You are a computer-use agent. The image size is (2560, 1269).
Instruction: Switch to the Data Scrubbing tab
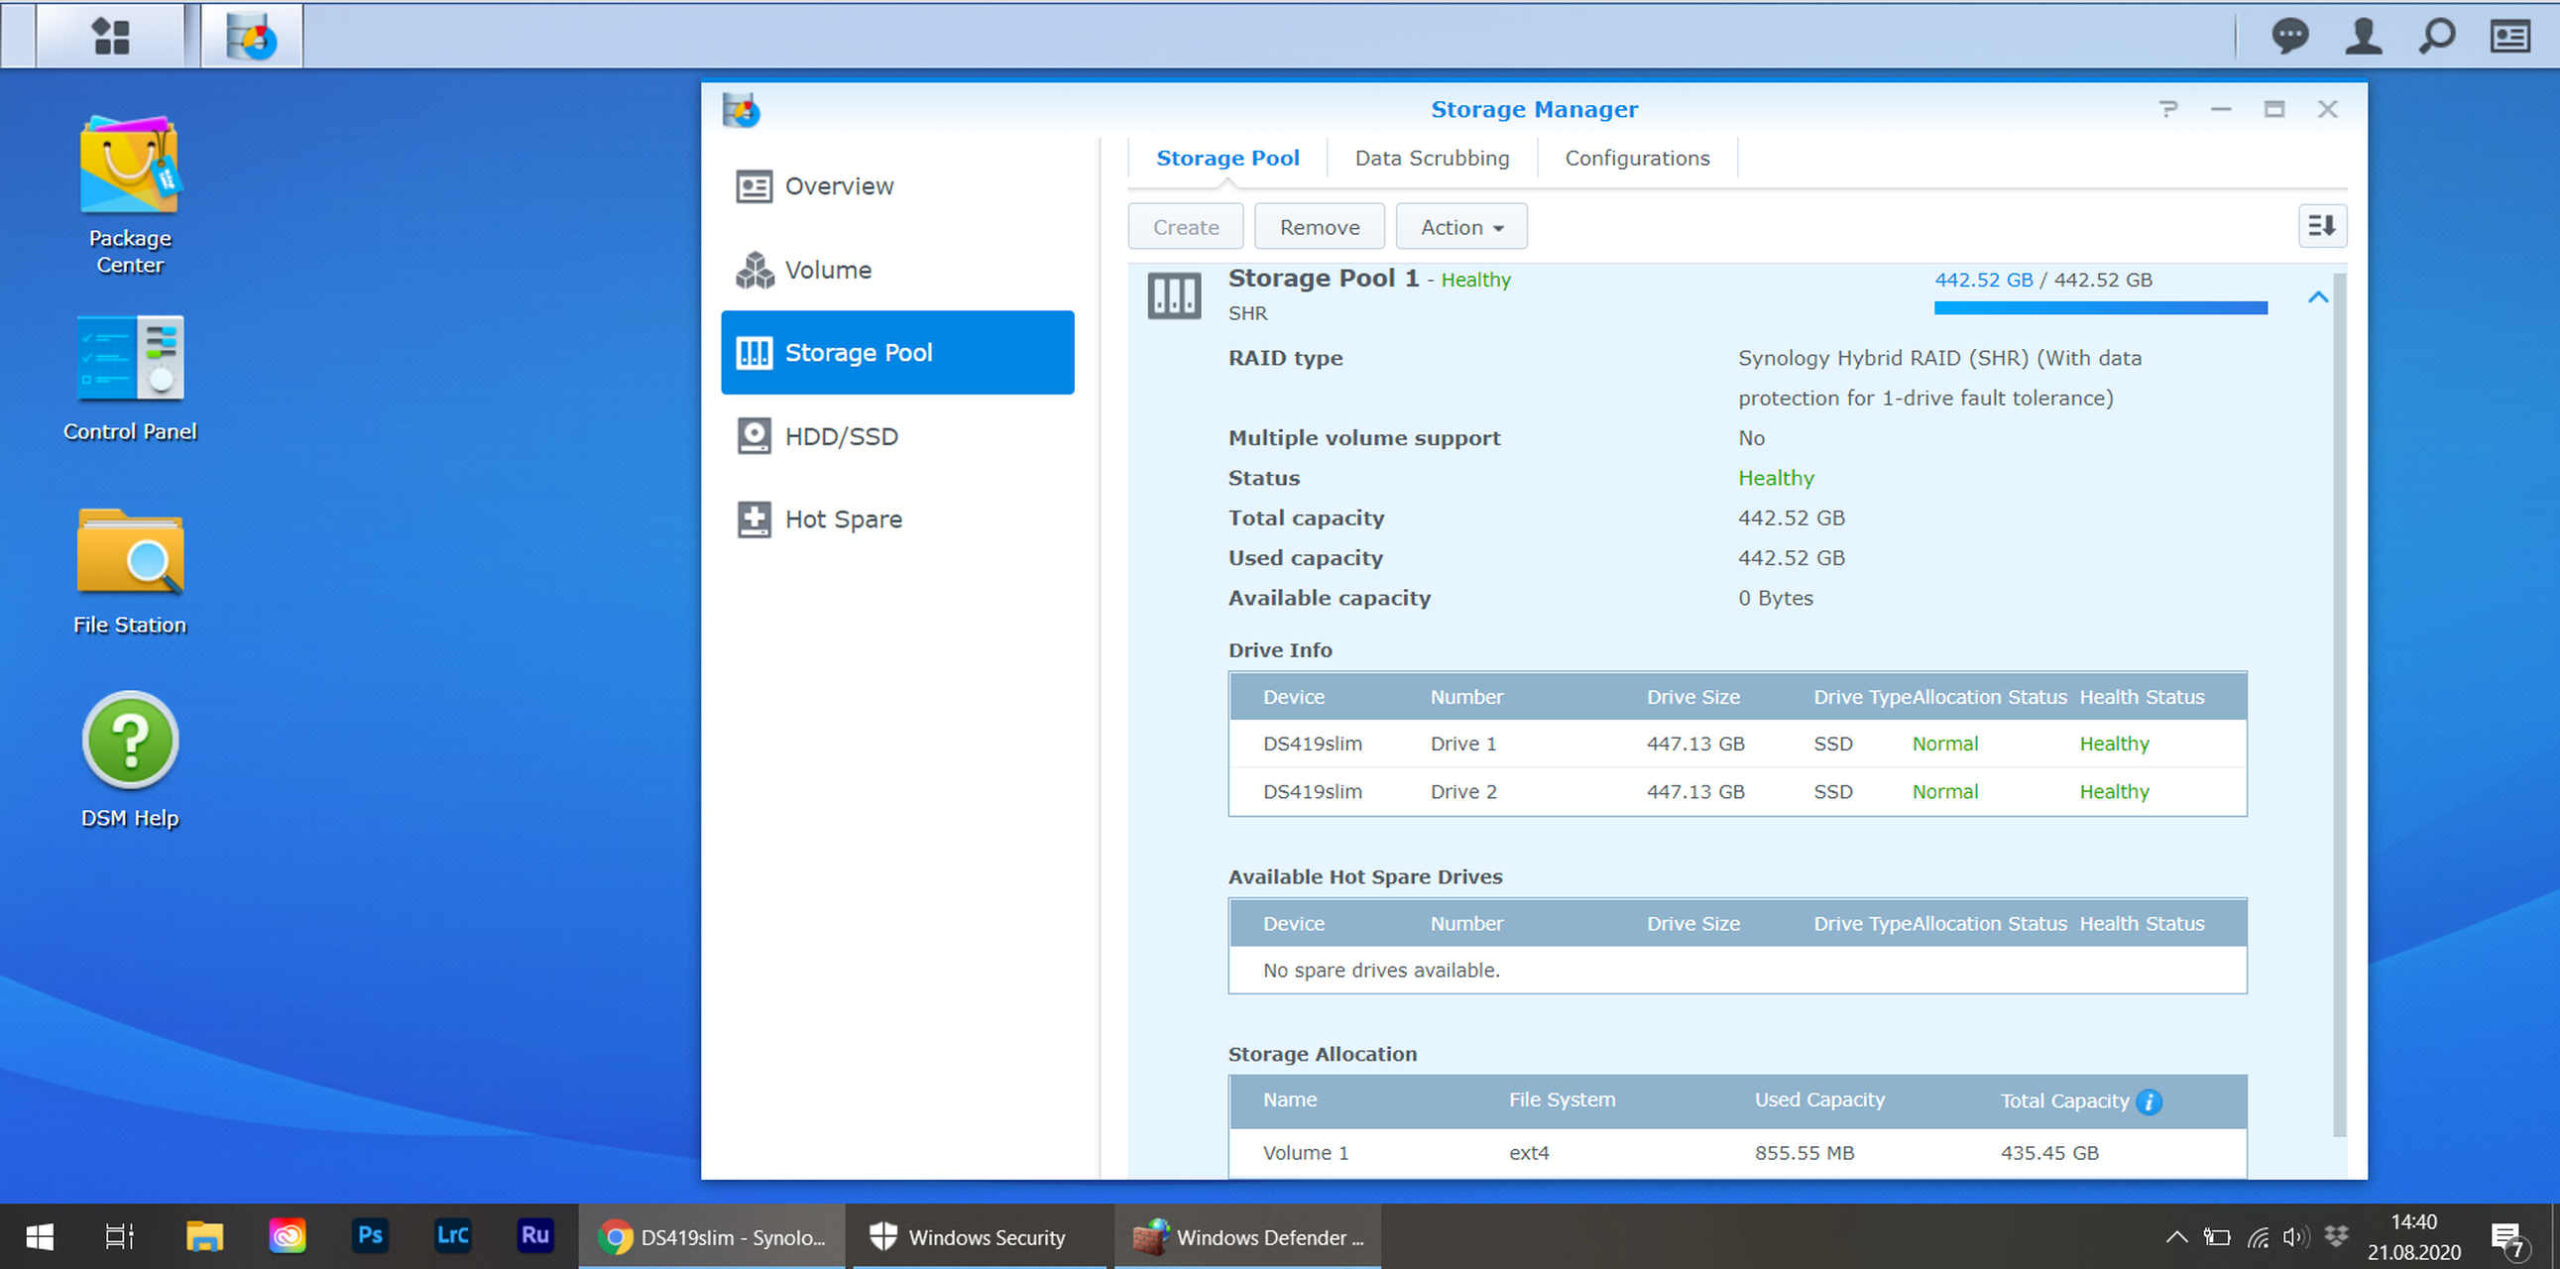1431,158
